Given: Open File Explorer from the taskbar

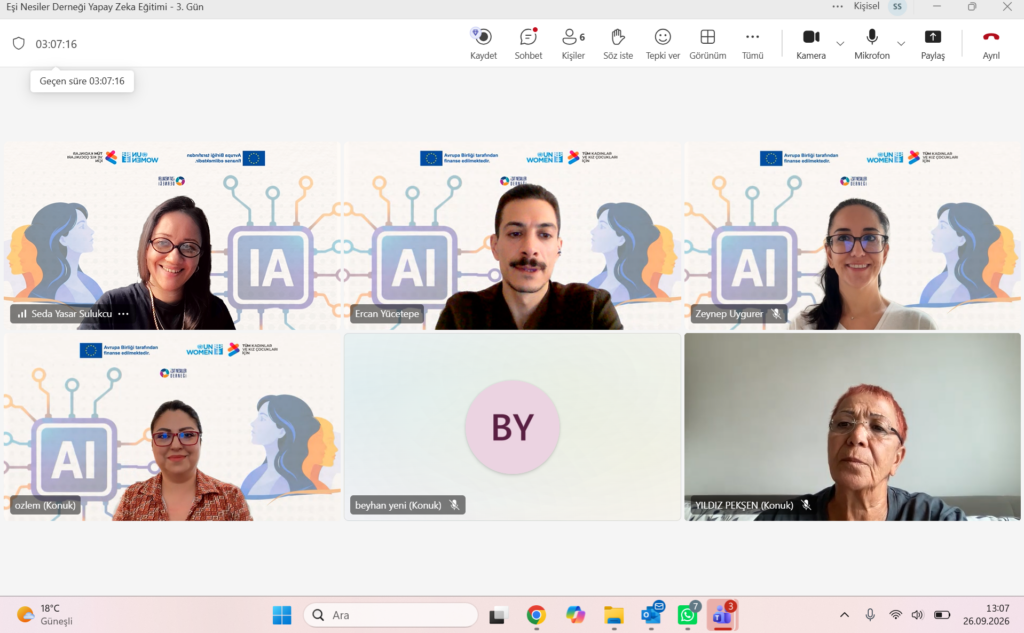Looking at the screenshot, I should point(613,615).
